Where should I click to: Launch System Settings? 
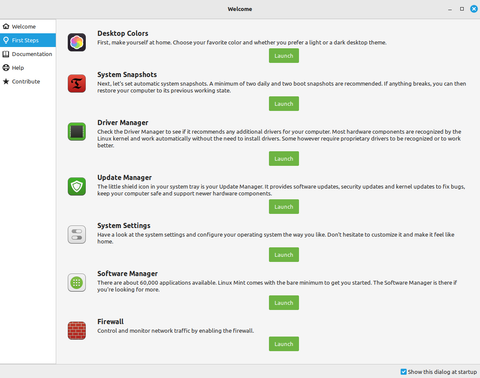pos(284,255)
